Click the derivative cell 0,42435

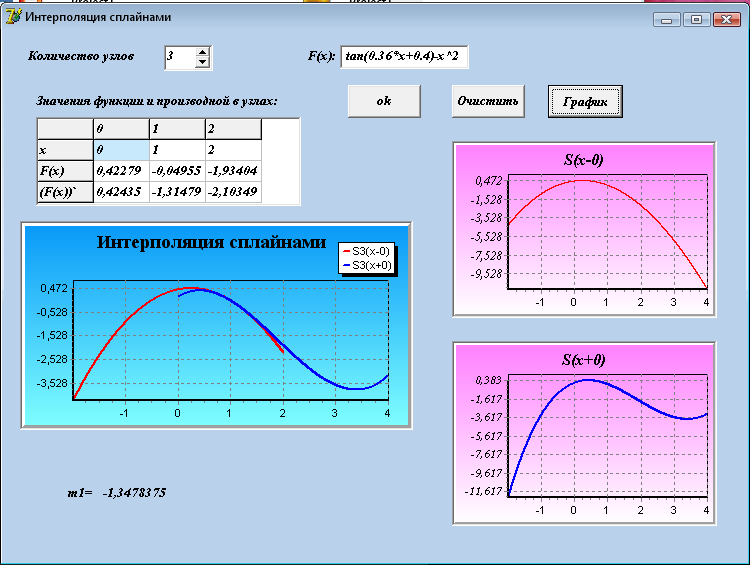tap(121, 192)
